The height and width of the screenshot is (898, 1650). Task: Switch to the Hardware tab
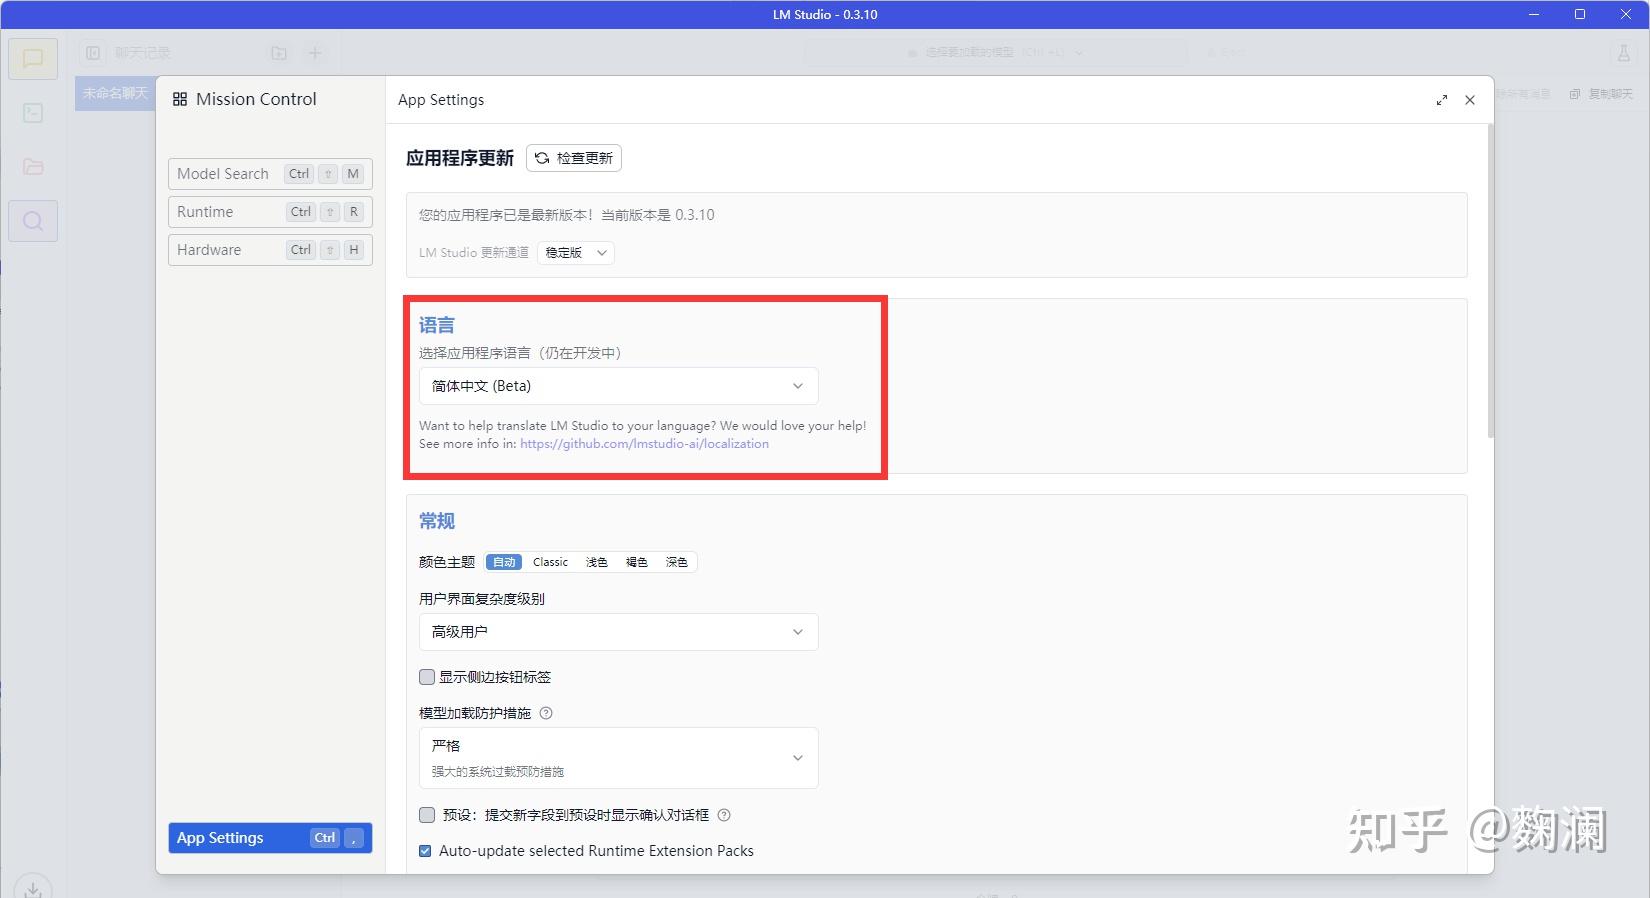270,250
